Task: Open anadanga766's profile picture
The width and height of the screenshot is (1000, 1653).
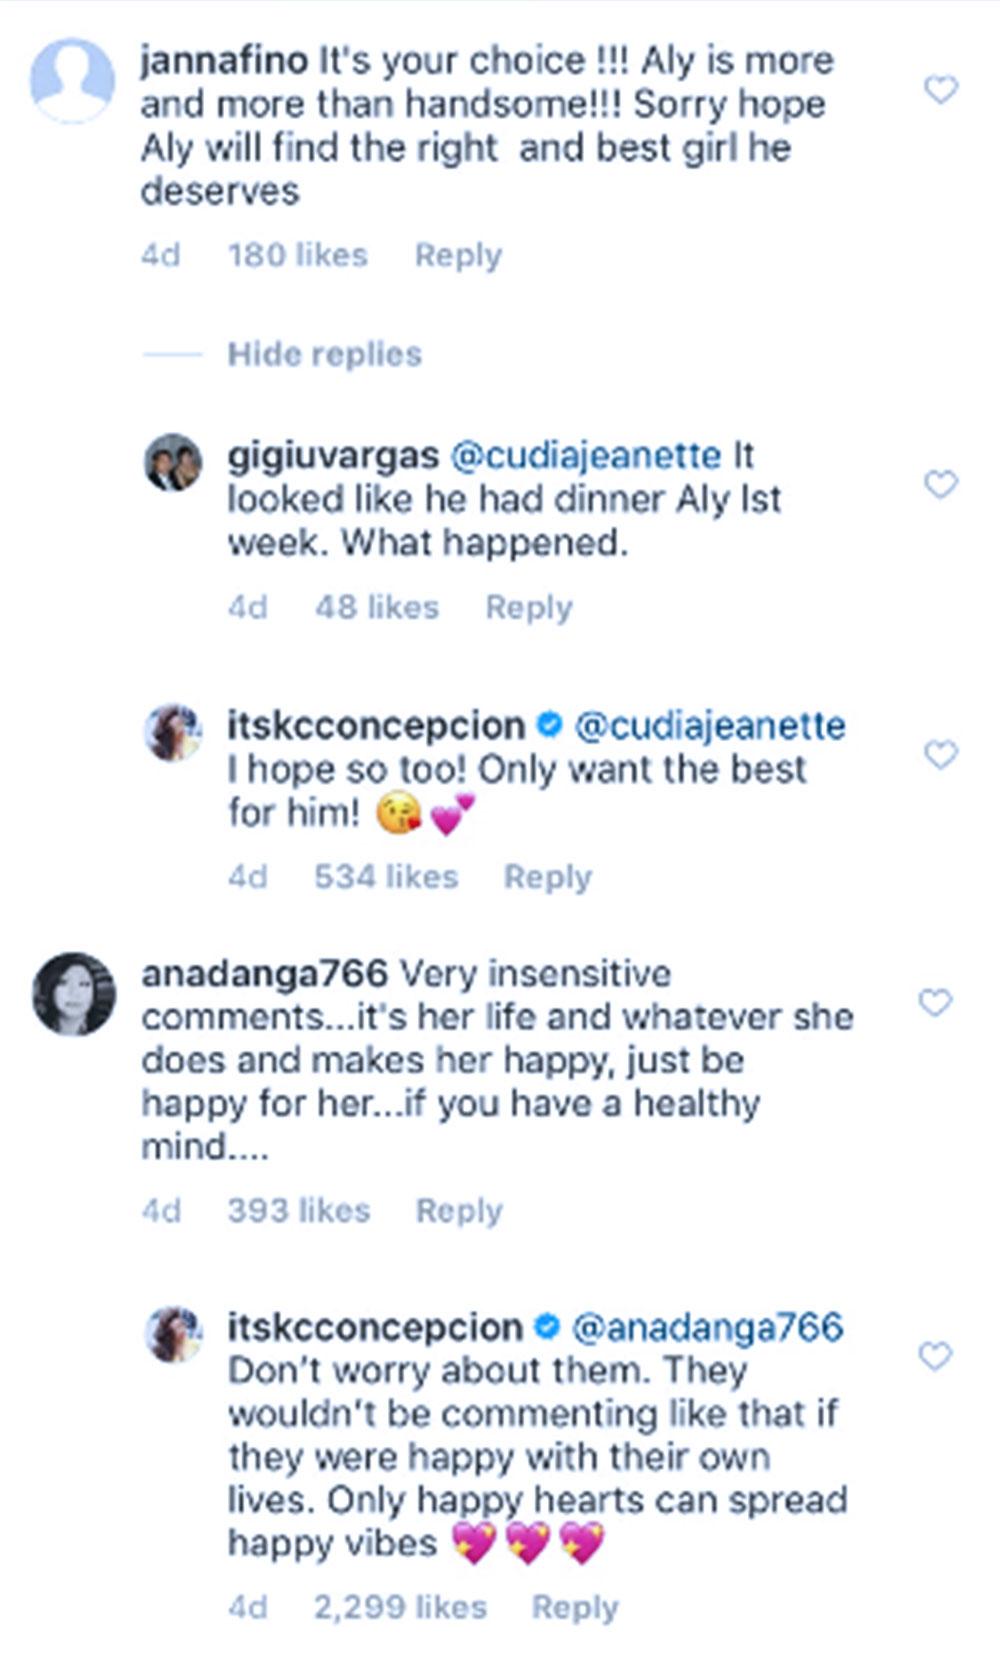Action: [x=74, y=993]
